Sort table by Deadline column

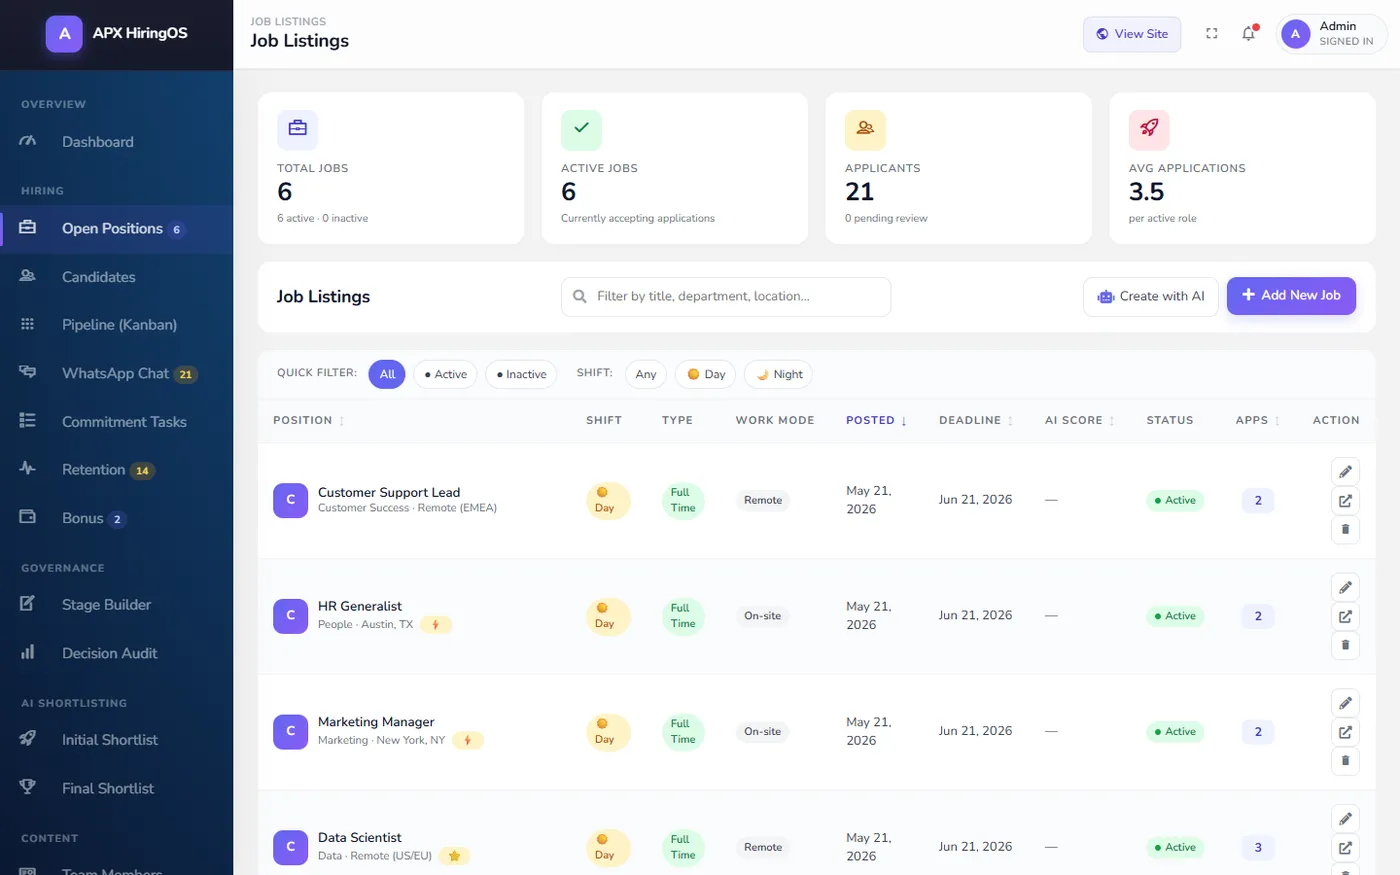pyautogui.click(x=976, y=421)
